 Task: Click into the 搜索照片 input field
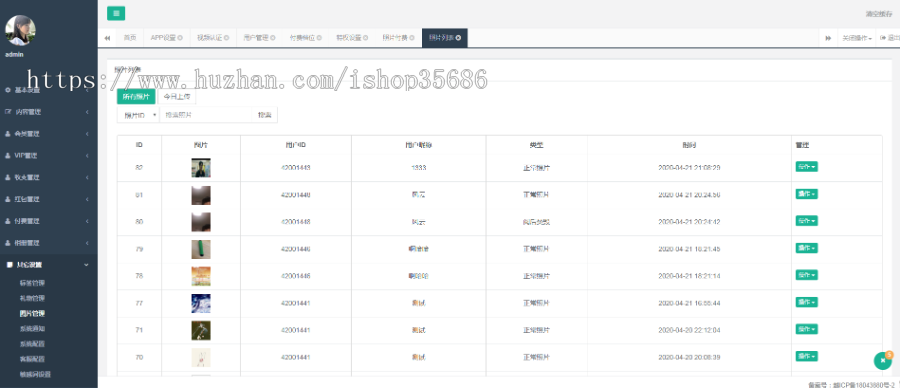(205, 115)
